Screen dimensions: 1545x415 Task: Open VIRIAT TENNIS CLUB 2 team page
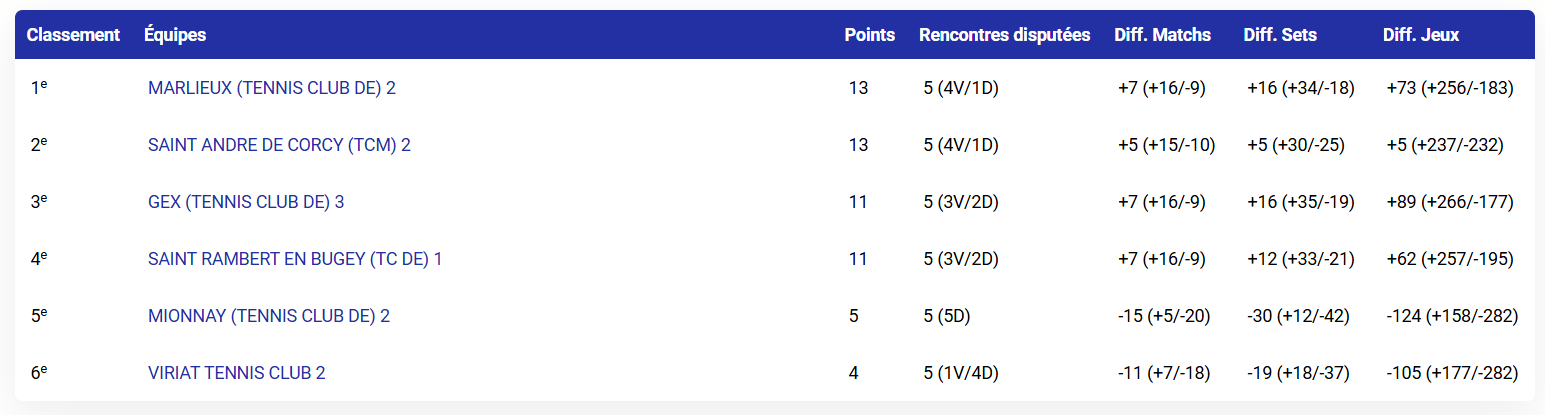(x=236, y=373)
